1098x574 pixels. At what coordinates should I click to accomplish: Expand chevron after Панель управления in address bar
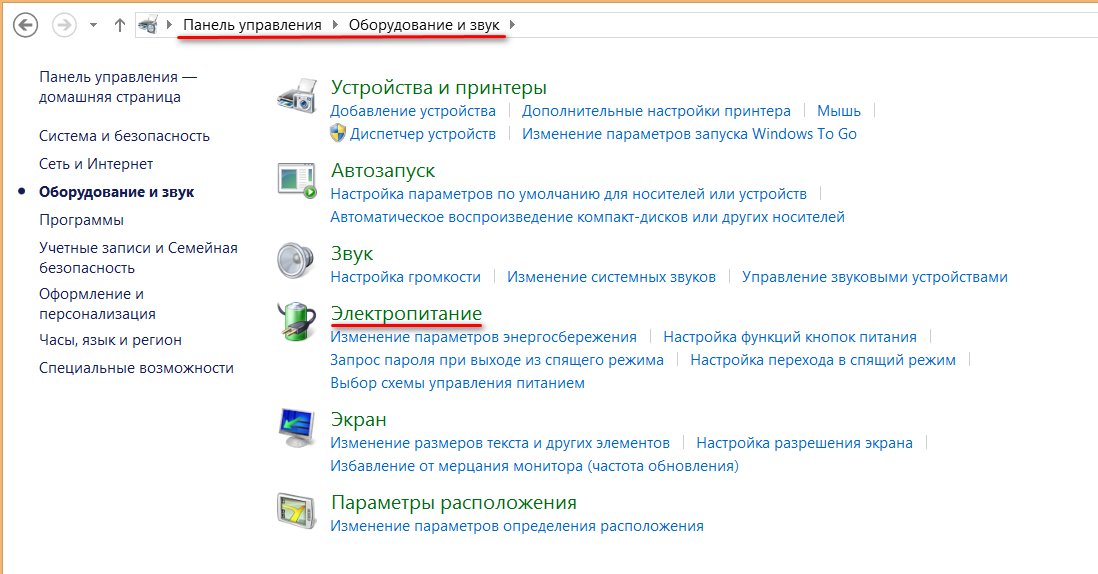(335, 24)
